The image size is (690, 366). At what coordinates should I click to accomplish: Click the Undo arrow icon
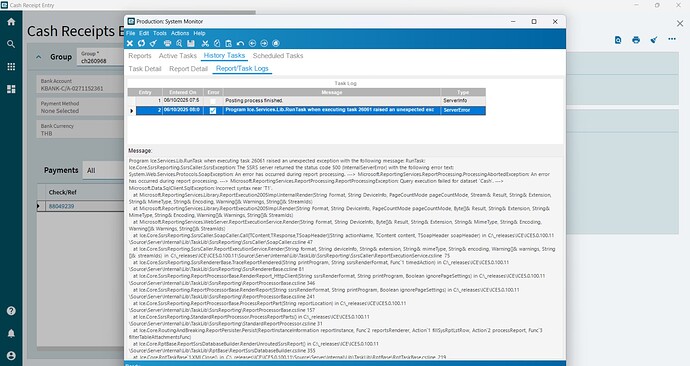(240, 43)
